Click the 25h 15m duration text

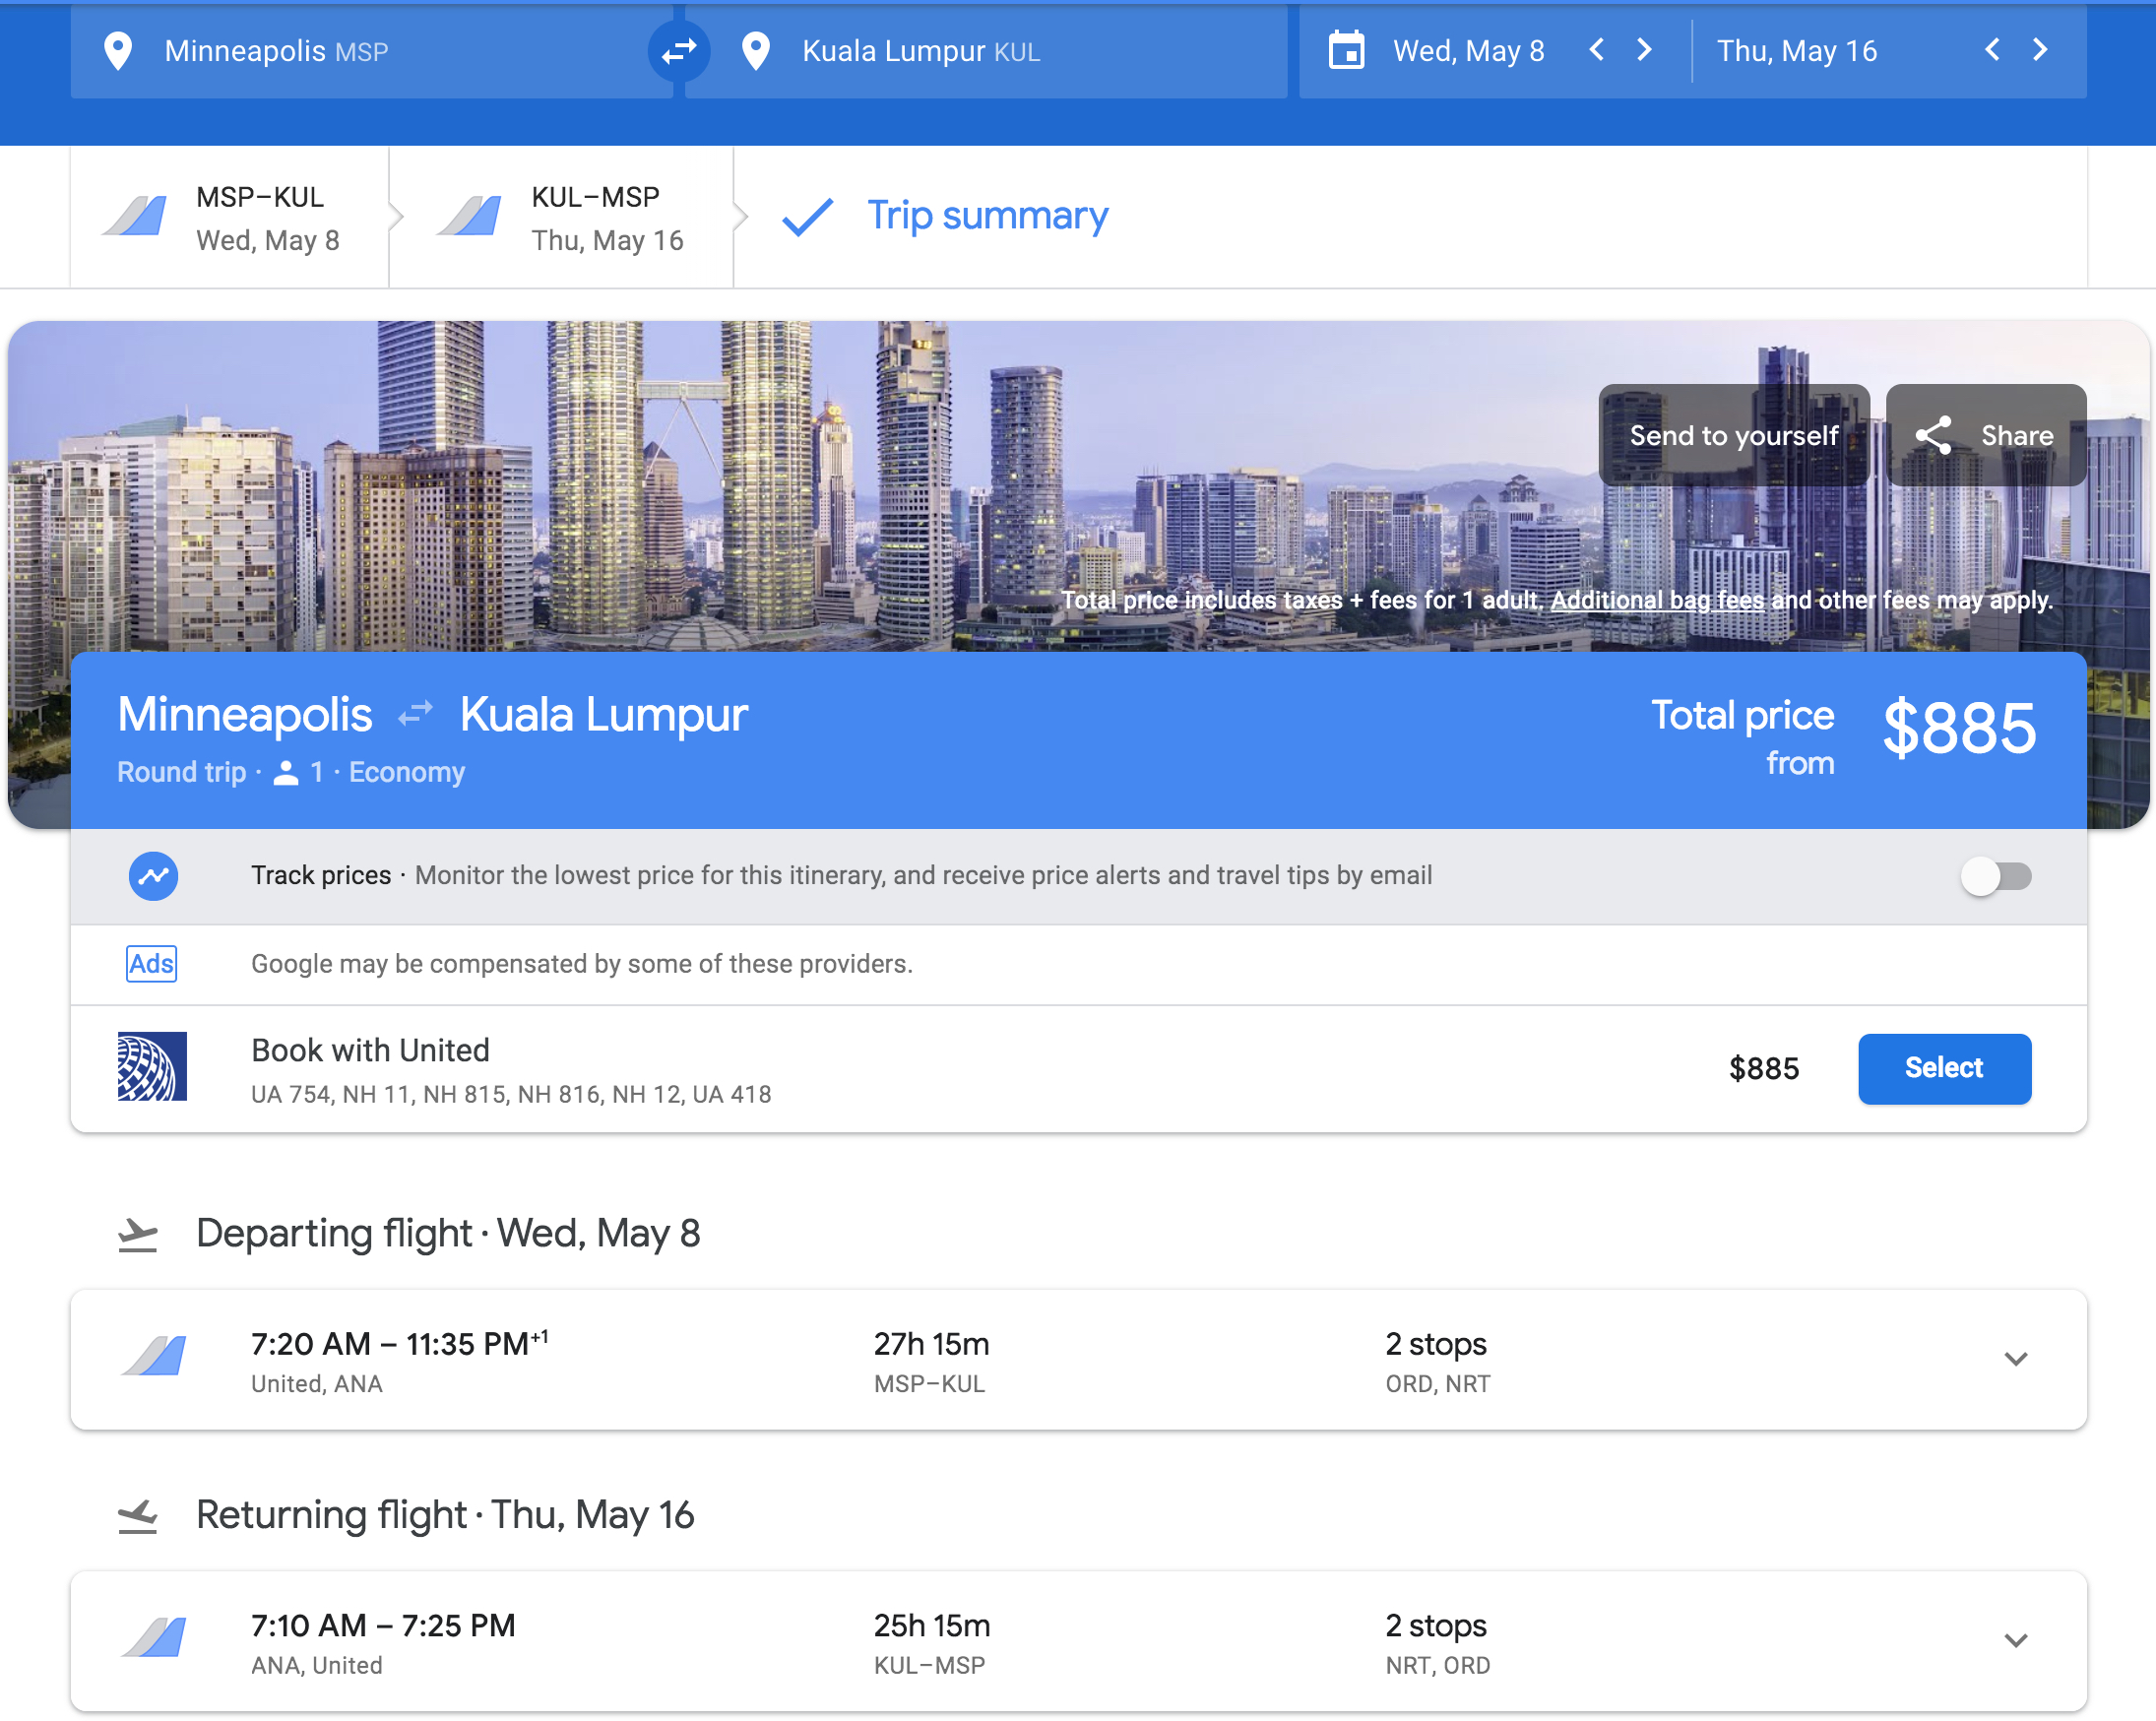(x=931, y=1626)
